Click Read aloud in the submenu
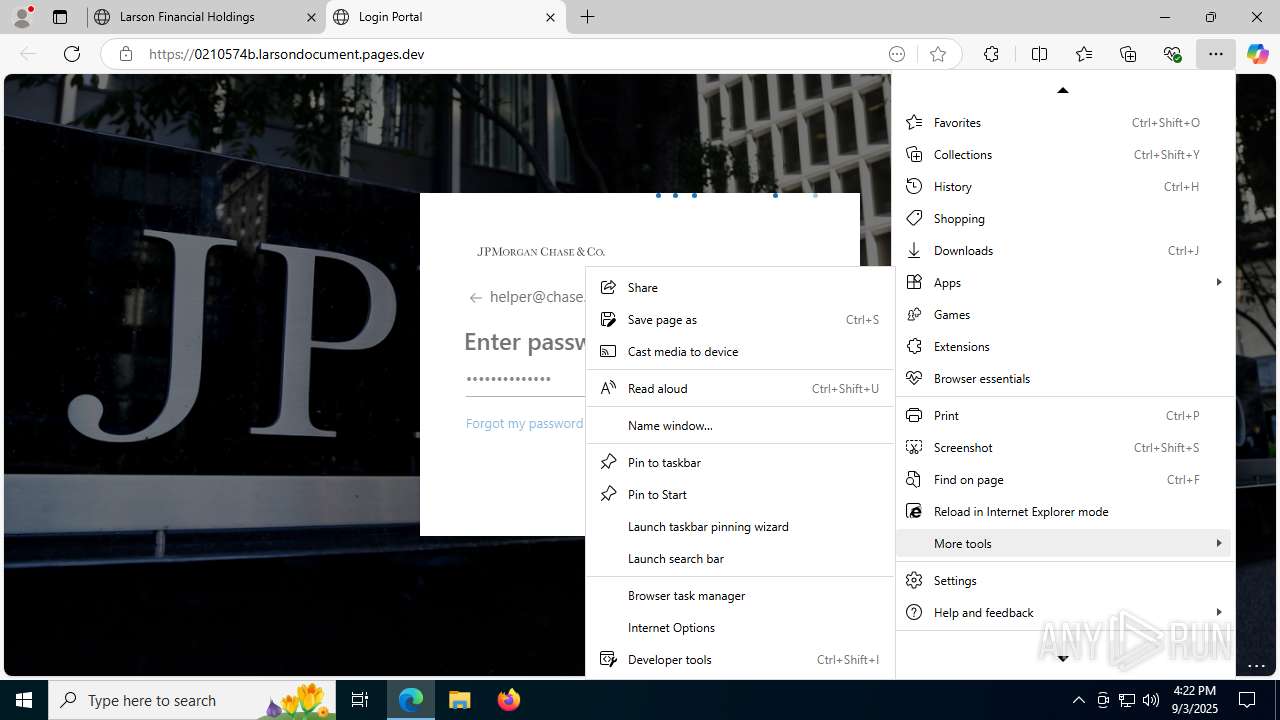The width and height of the screenshot is (1280, 720). point(739,388)
